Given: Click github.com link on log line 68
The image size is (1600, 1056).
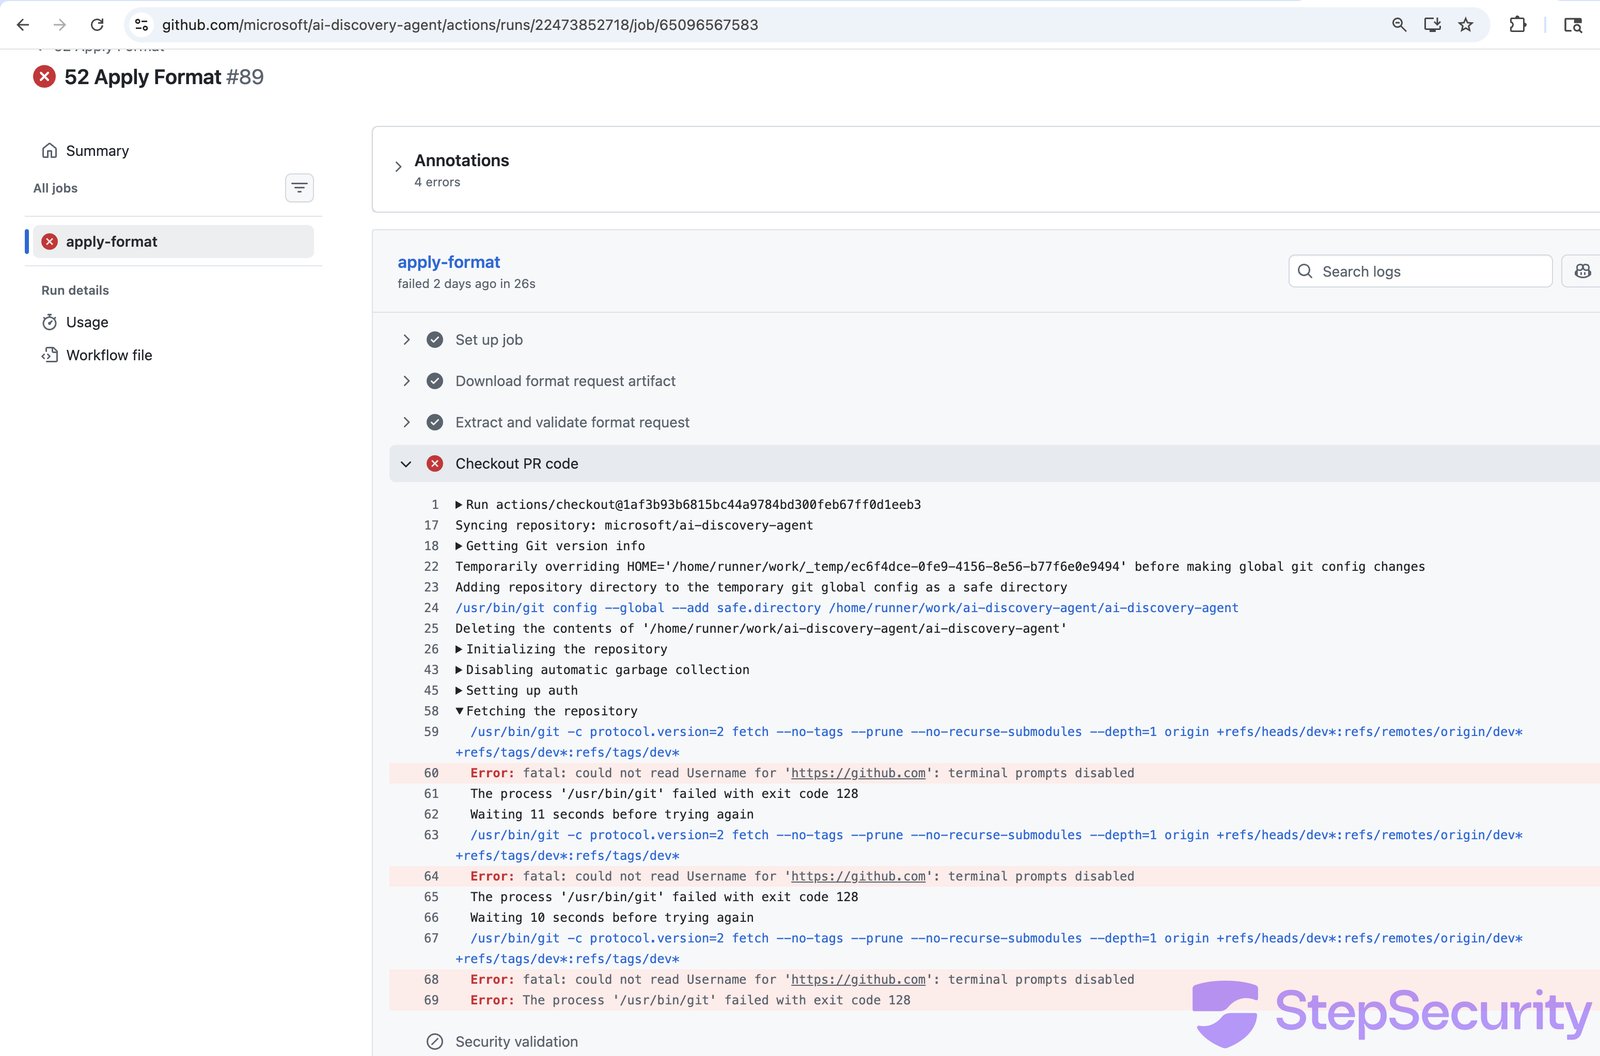Looking at the screenshot, I should click(858, 980).
